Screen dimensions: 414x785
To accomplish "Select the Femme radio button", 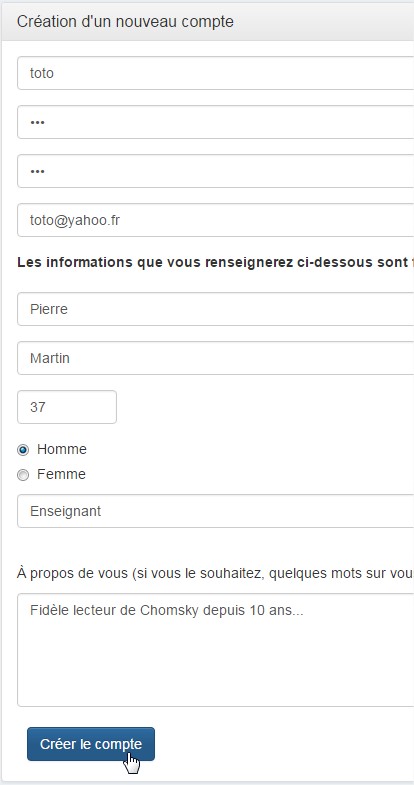I will click(23, 475).
